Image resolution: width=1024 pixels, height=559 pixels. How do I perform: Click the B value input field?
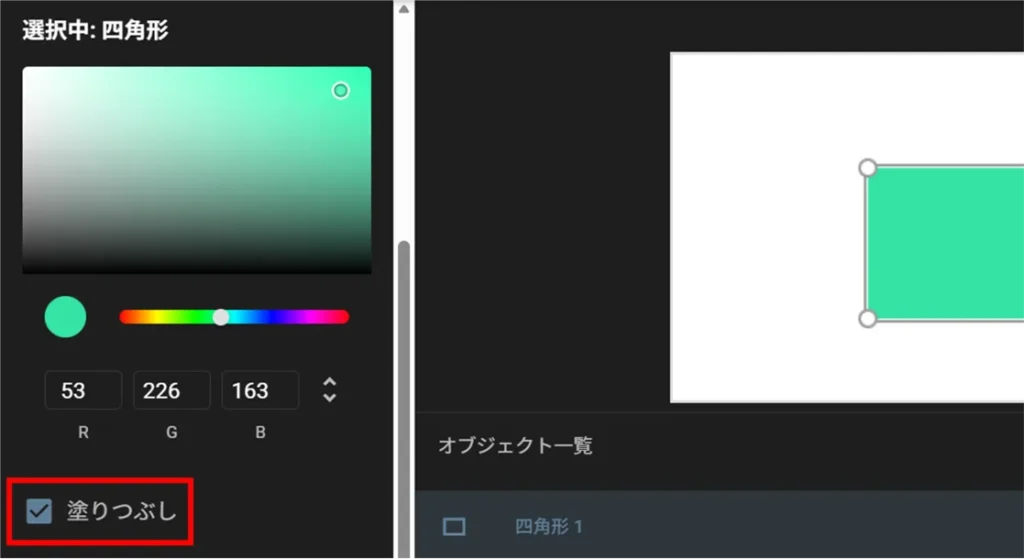pos(259,390)
